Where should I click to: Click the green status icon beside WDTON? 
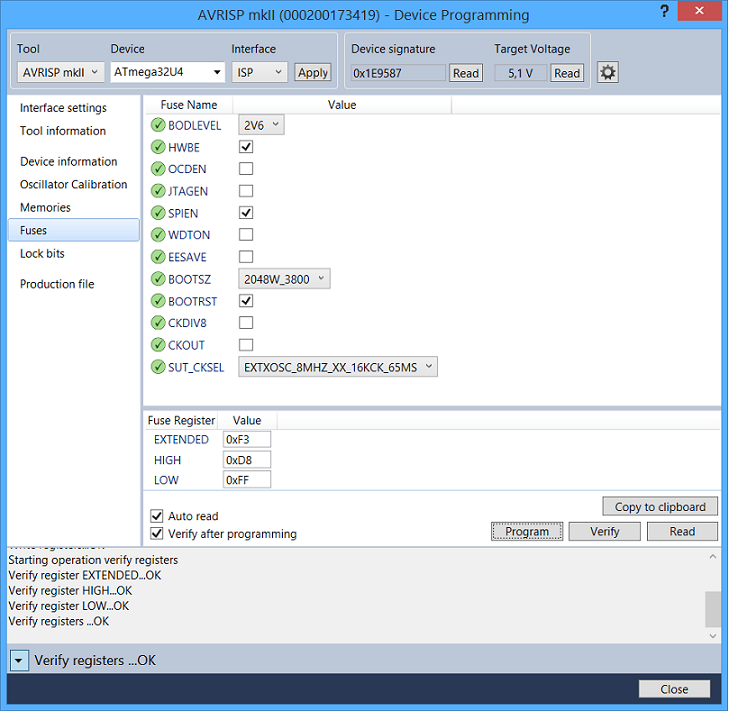click(158, 235)
